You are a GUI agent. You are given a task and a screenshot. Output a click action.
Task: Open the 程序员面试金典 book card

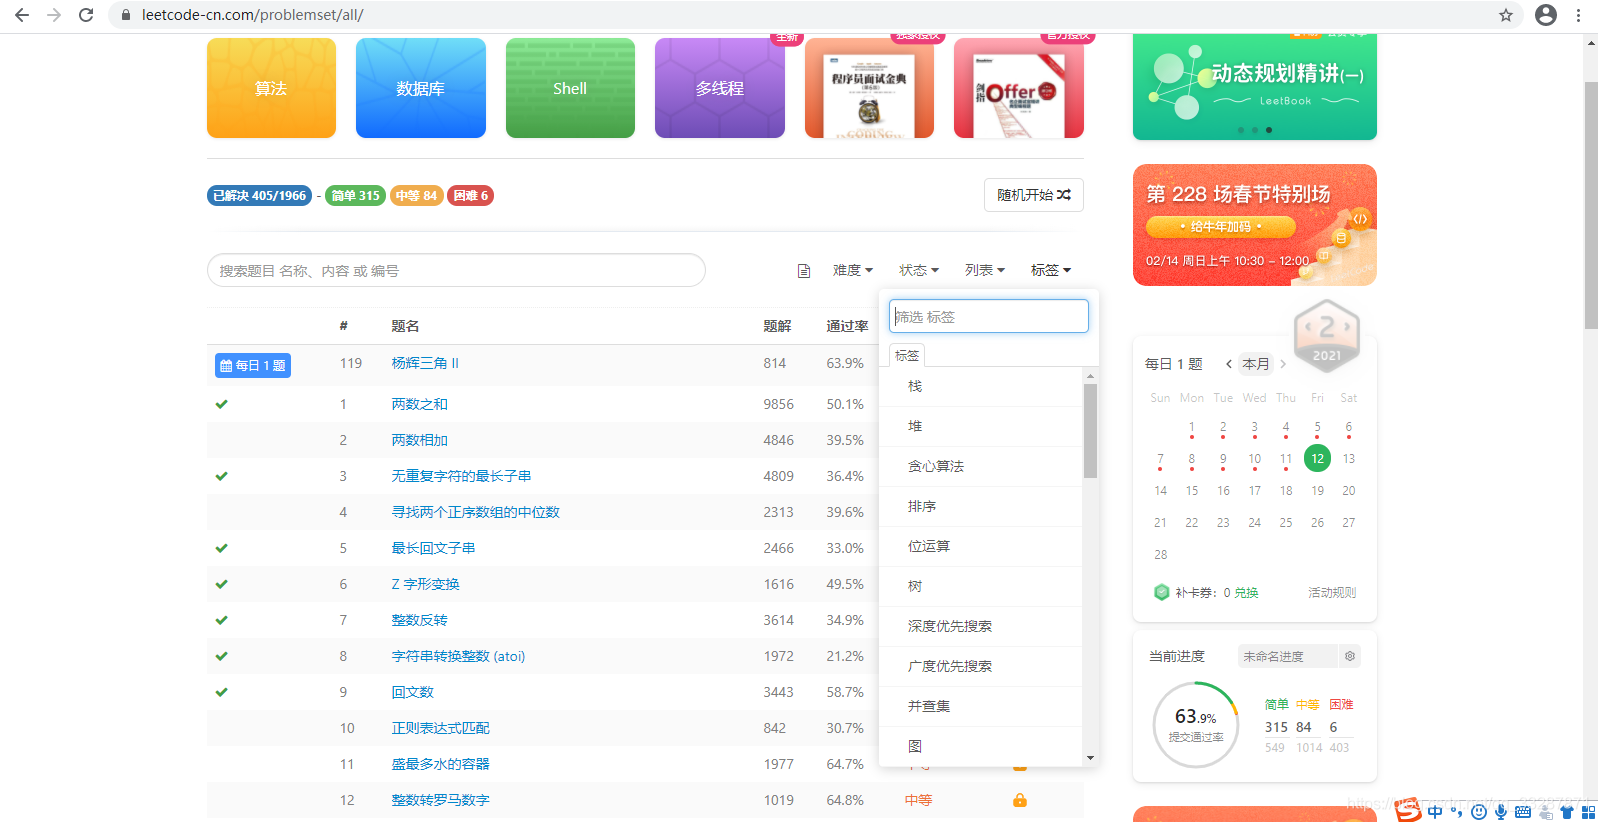pyautogui.click(x=869, y=88)
